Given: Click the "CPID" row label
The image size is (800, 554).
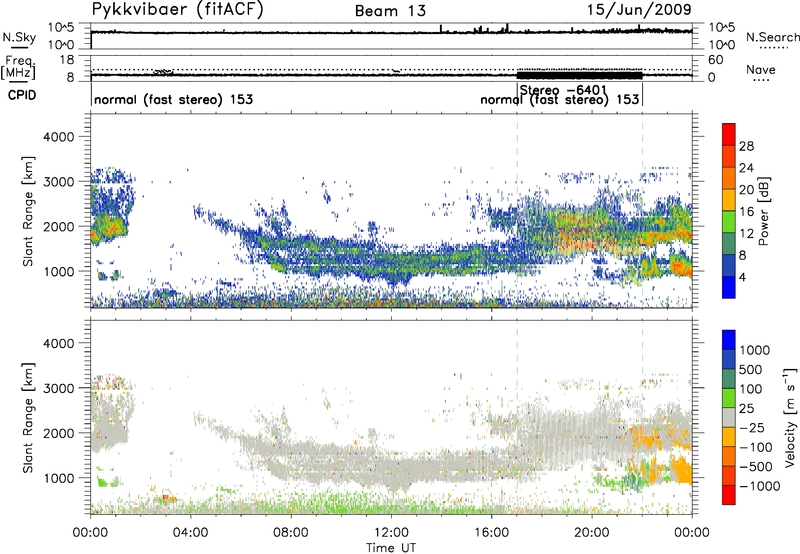Looking at the screenshot, I should pyautogui.click(x=22, y=95).
